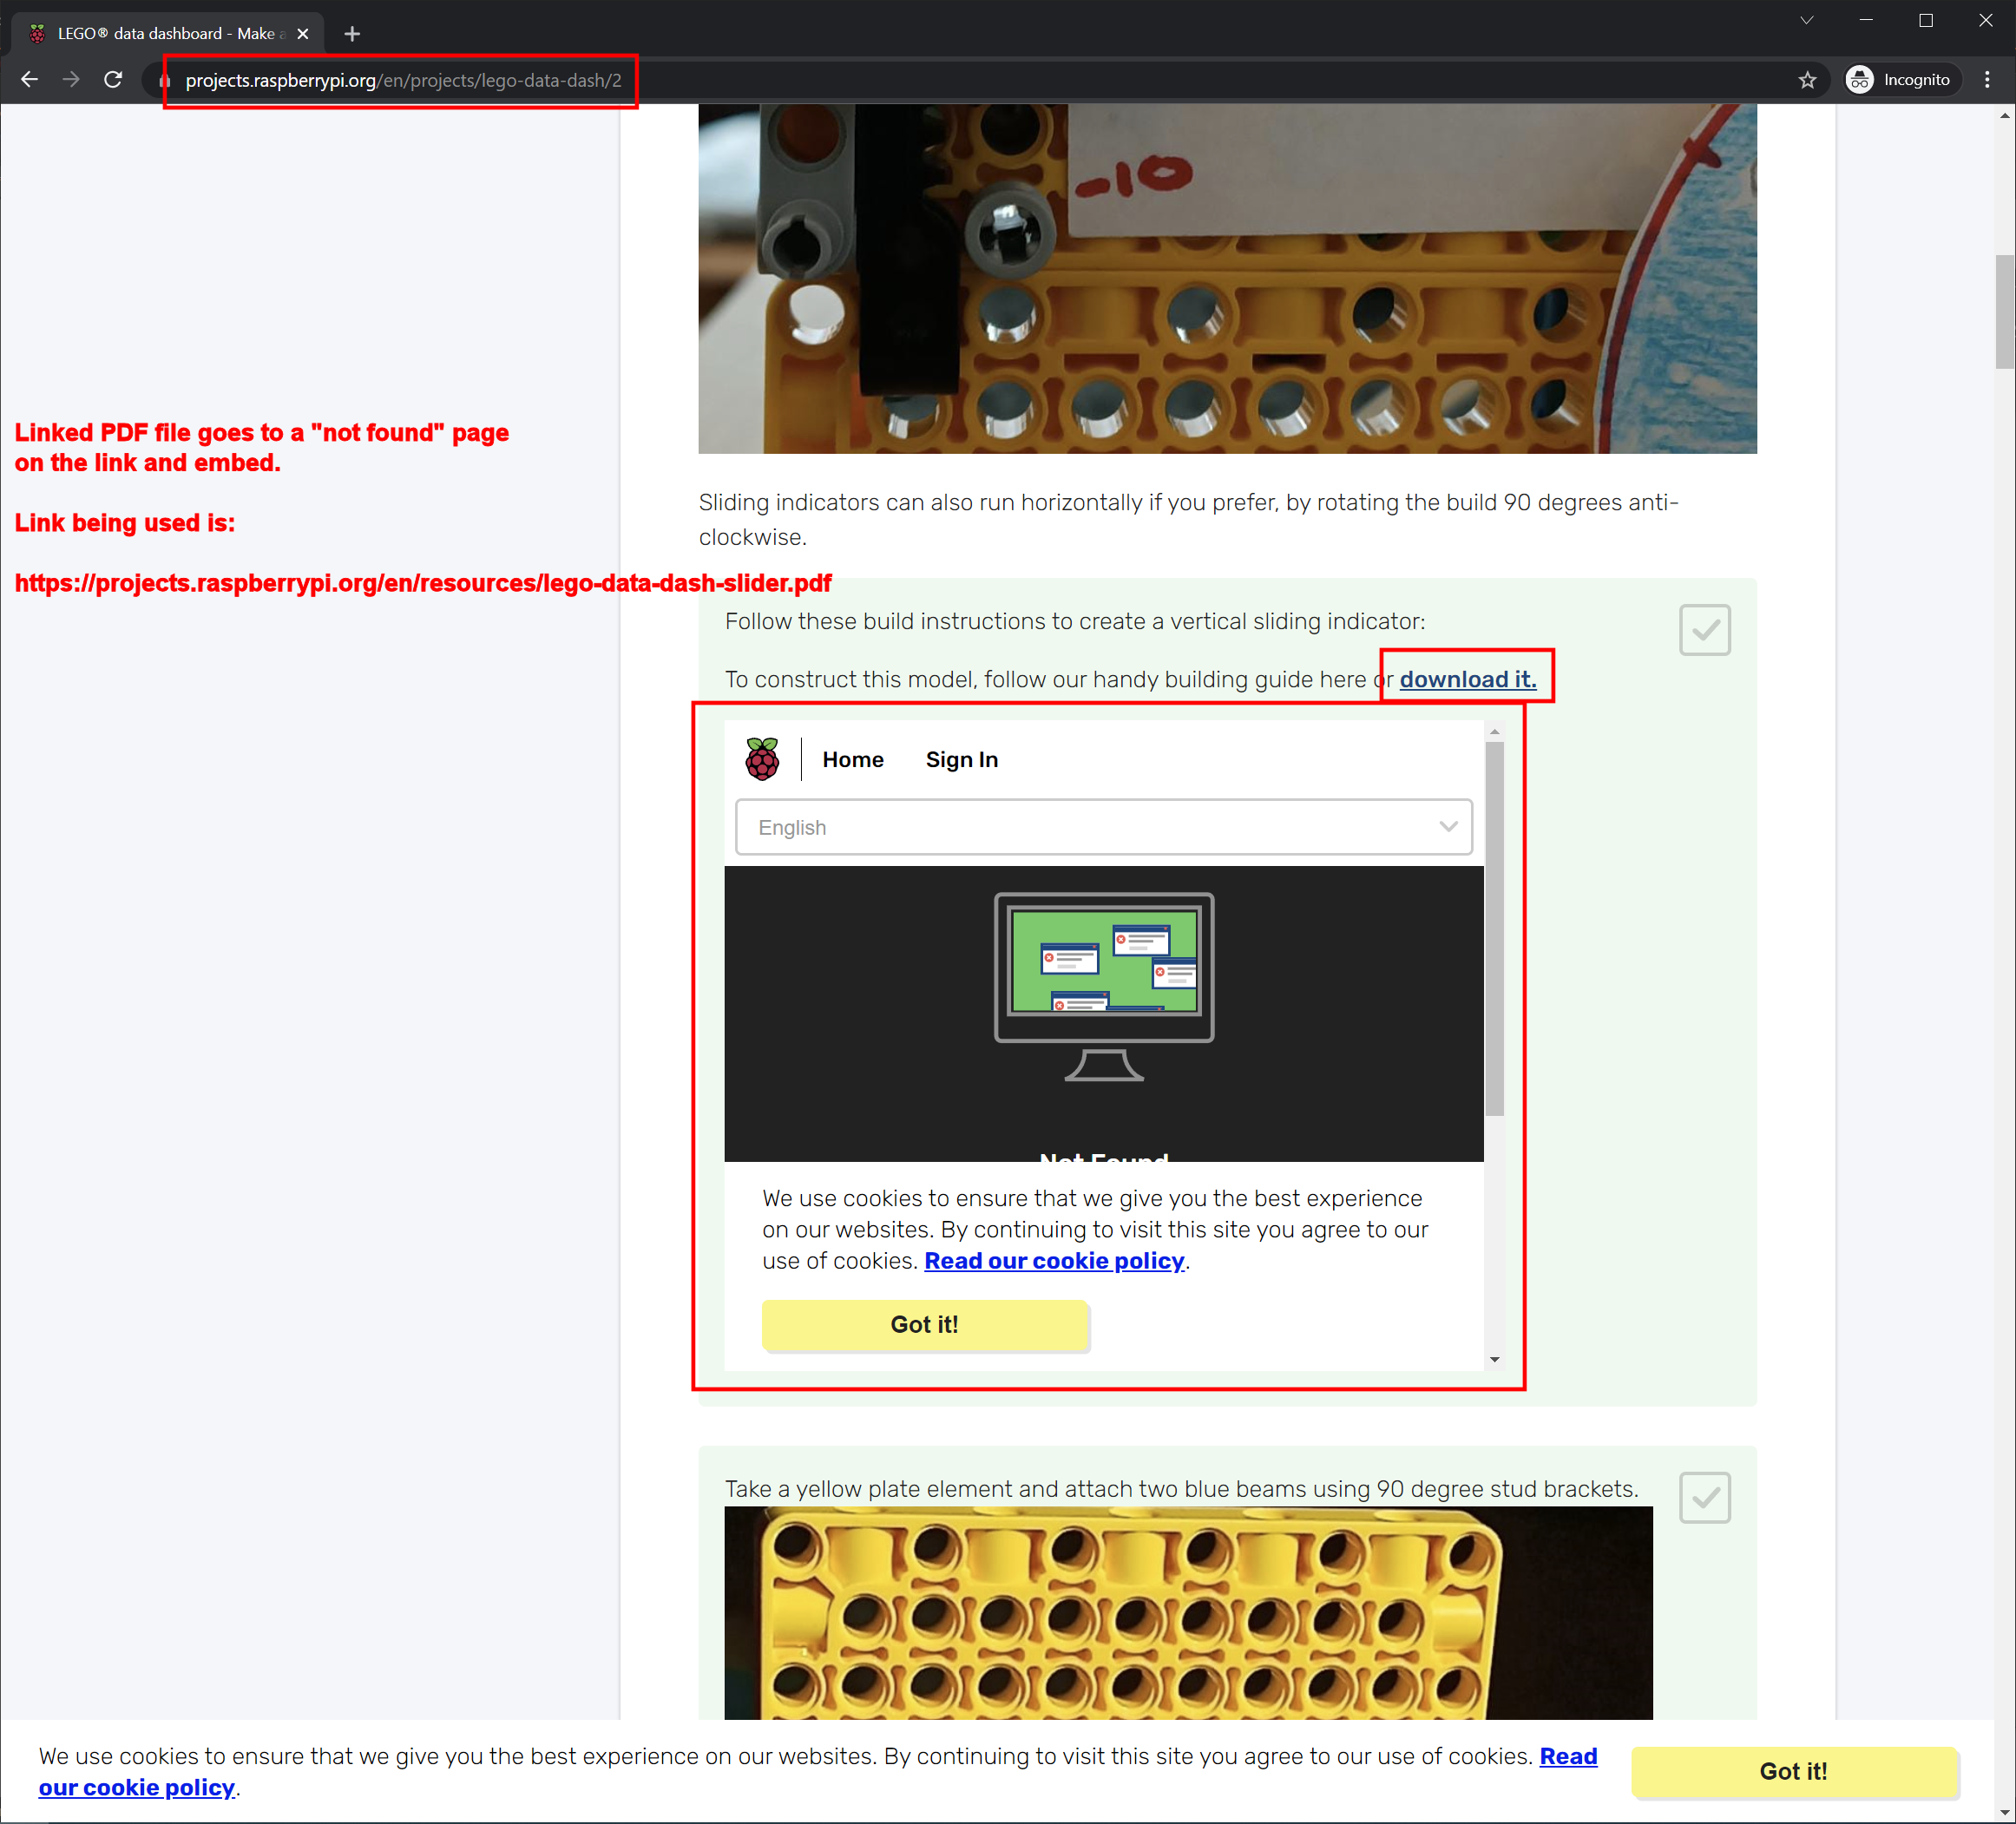The height and width of the screenshot is (1824, 2016).
Task: Open the tab search chevron in title bar
Action: click(x=1807, y=20)
